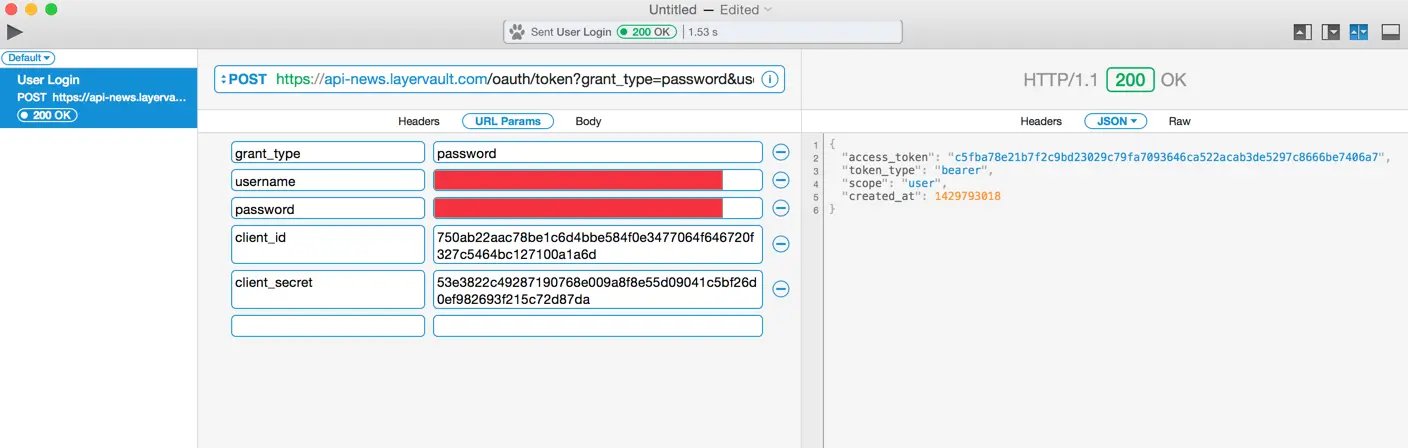
Task: Click the client_secret value field
Action: (598, 289)
